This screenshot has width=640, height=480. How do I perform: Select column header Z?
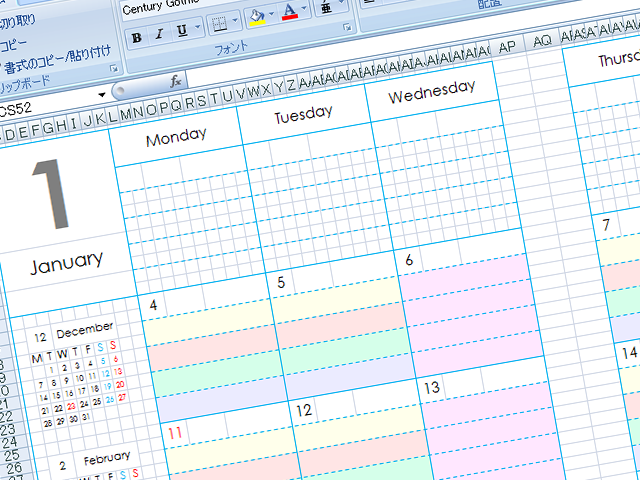point(291,85)
